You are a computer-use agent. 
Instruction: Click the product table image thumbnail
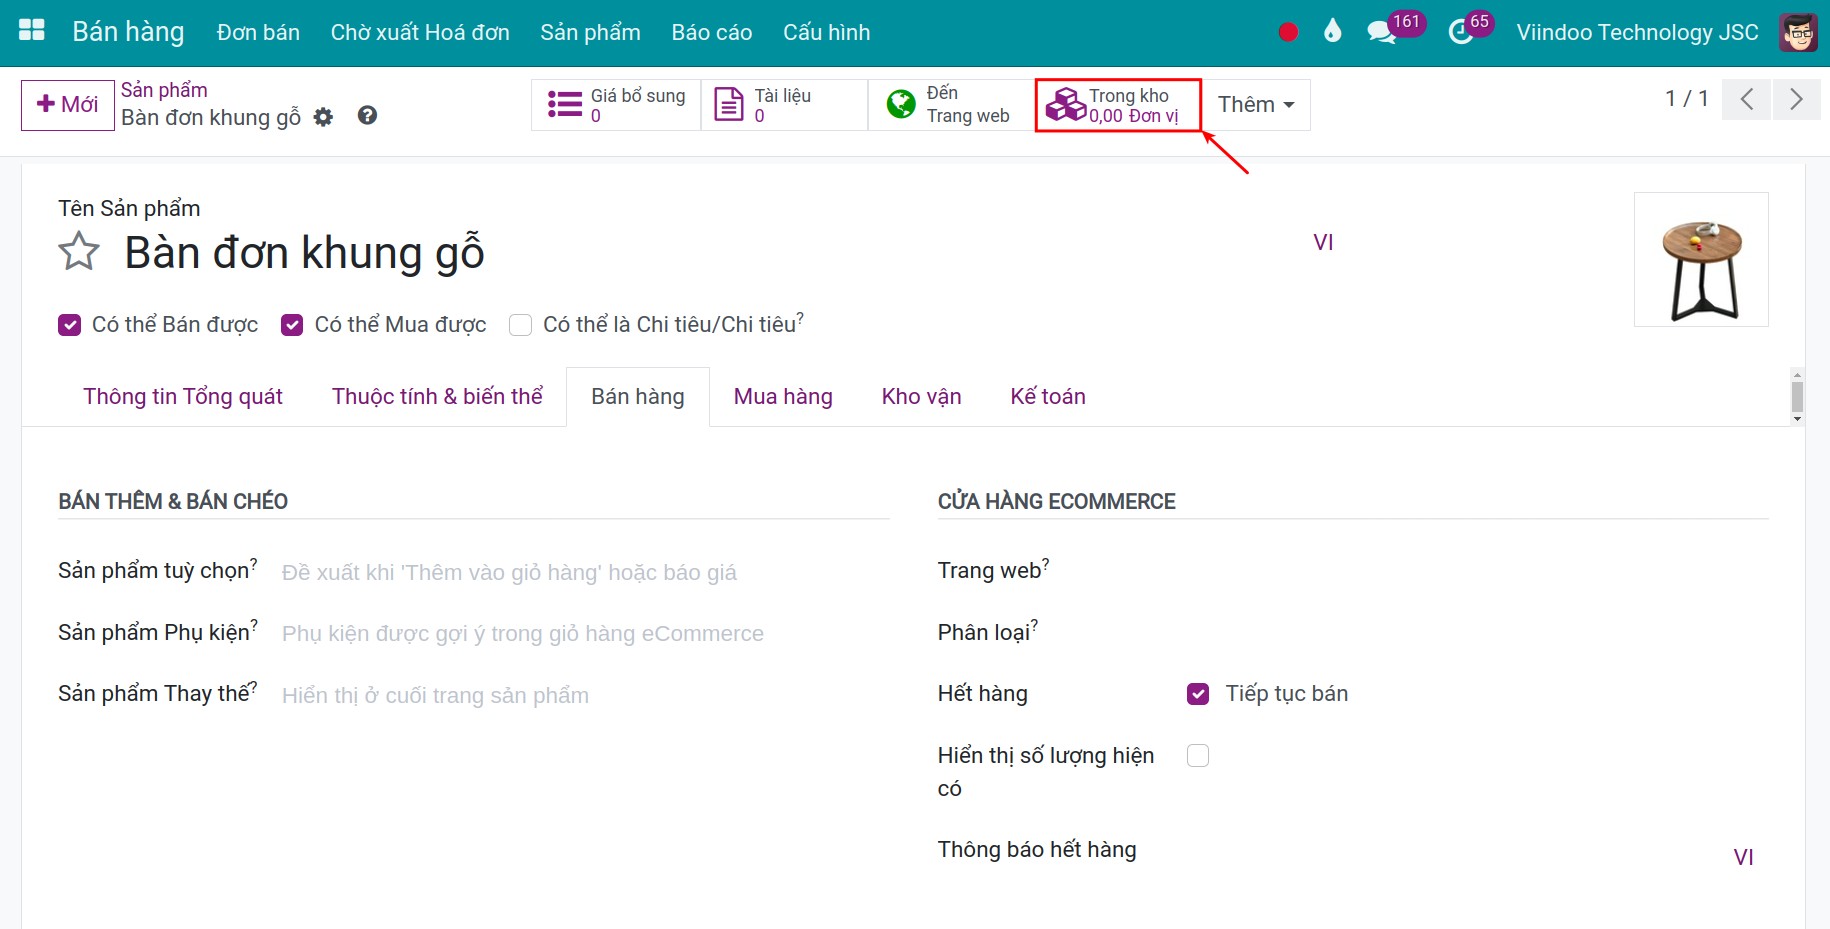[x=1701, y=259]
